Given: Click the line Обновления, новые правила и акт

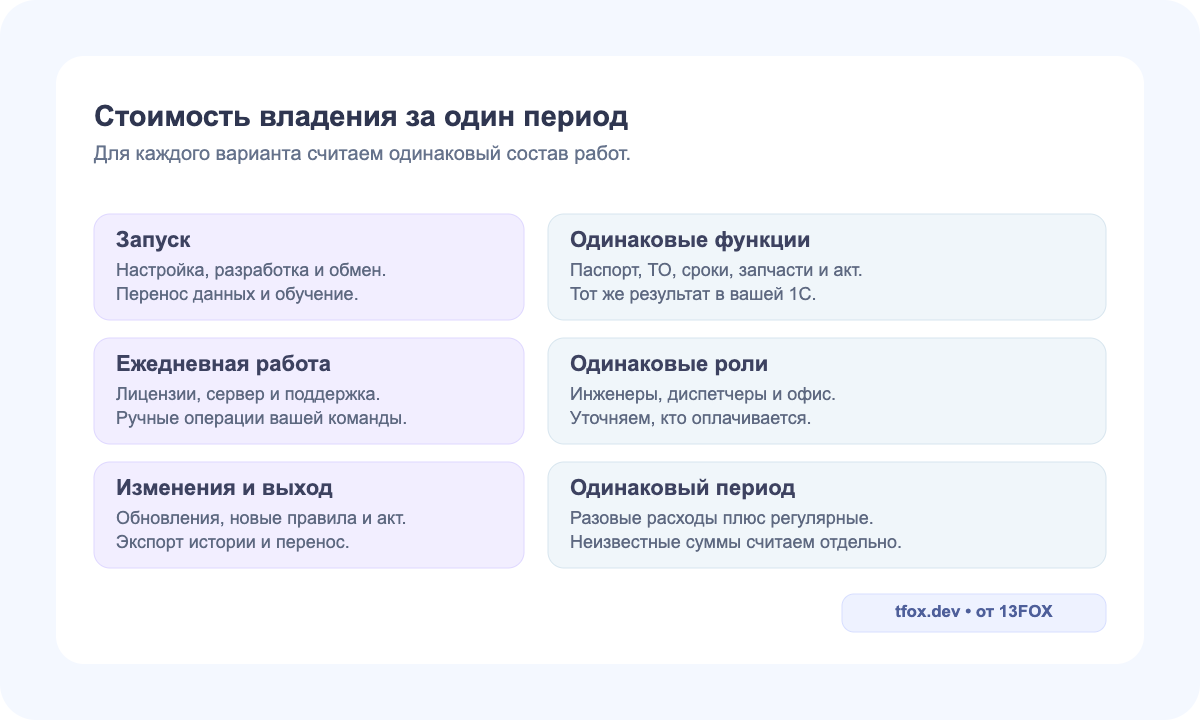Looking at the screenshot, I should coord(261,518).
